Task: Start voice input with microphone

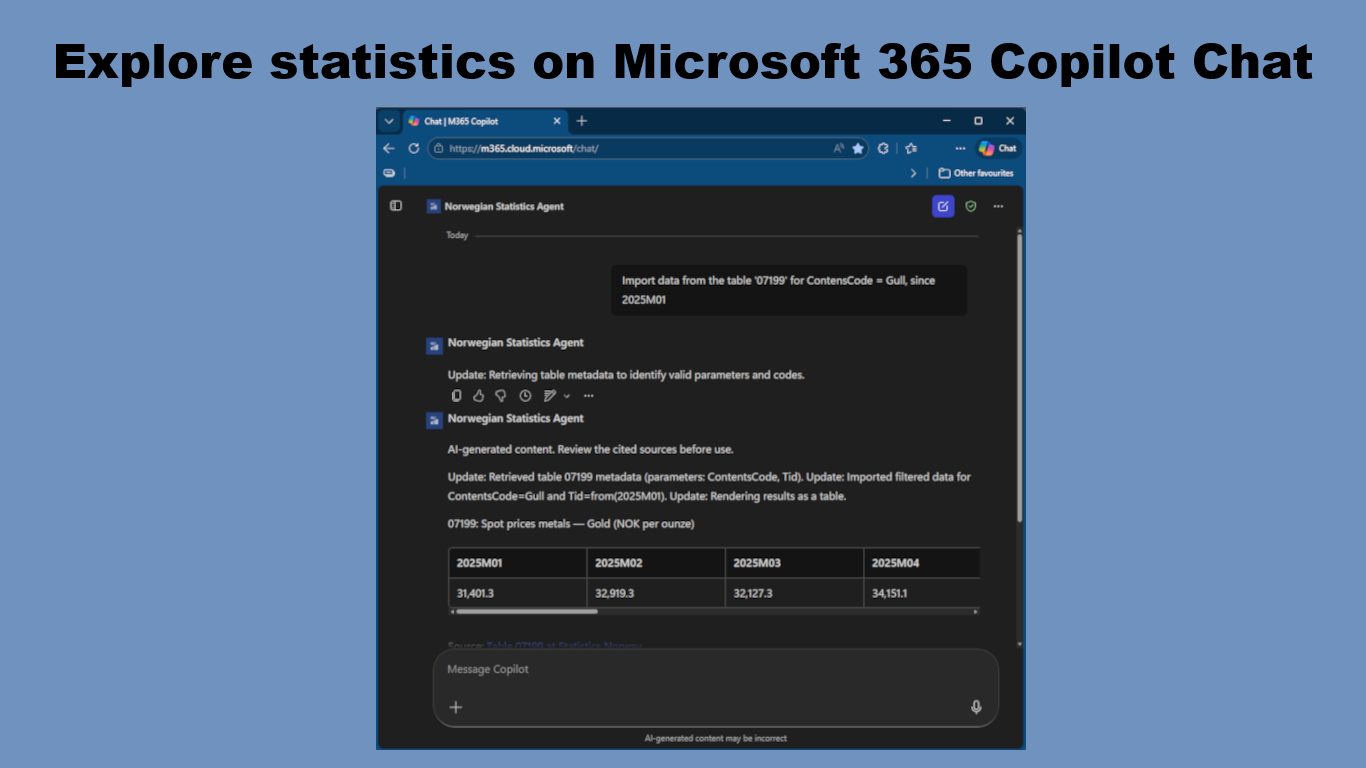Action: [x=976, y=707]
